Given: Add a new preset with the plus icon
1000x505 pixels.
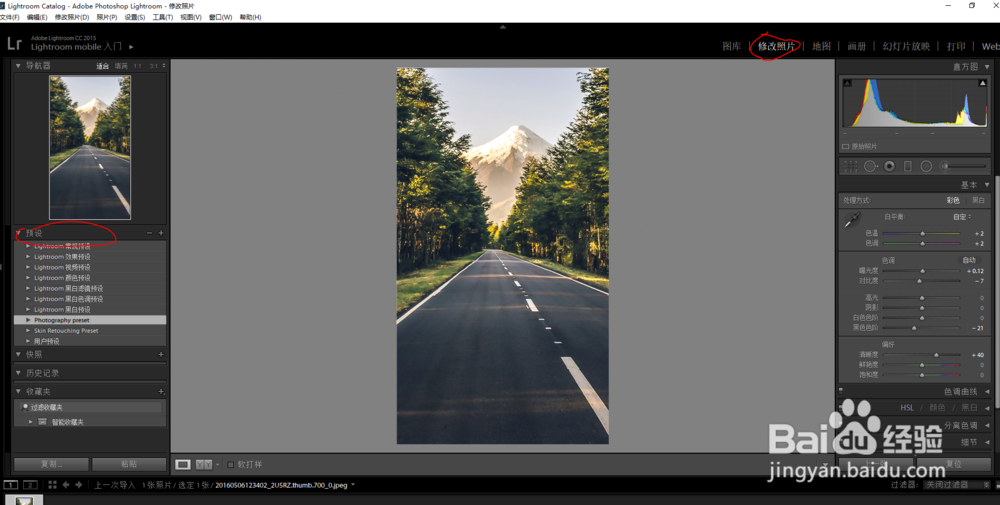Looking at the screenshot, I should coord(161,233).
